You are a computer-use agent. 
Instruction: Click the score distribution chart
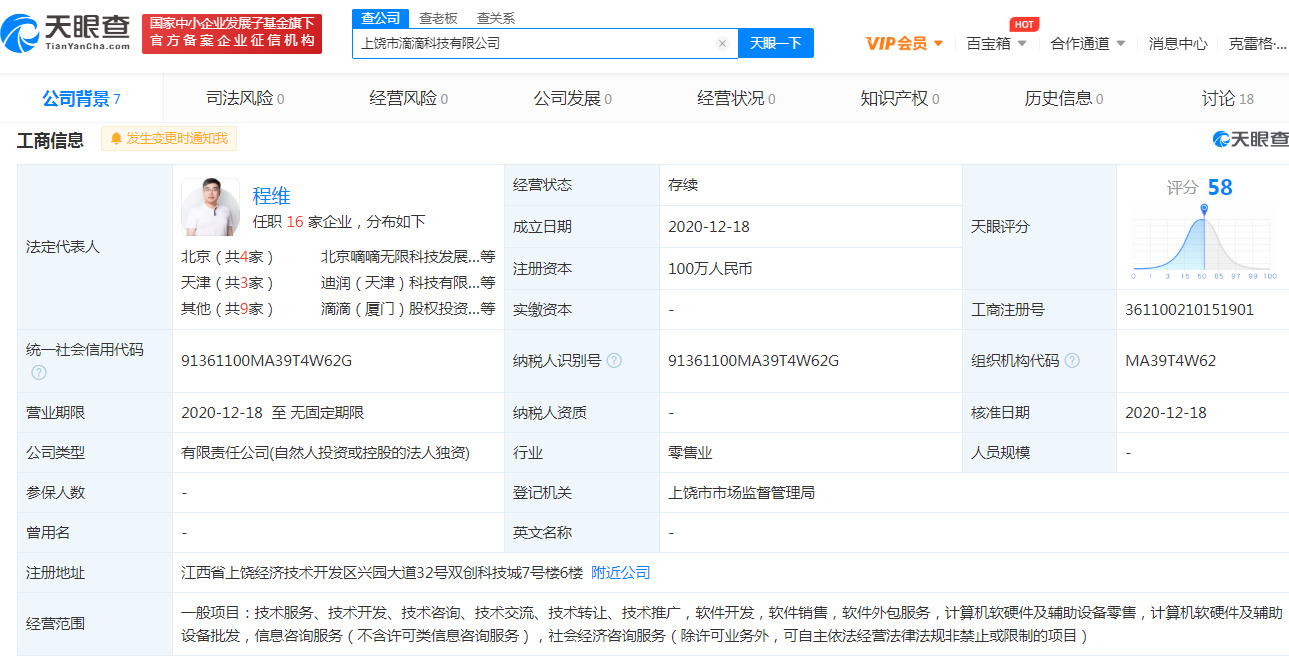(1204, 242)
